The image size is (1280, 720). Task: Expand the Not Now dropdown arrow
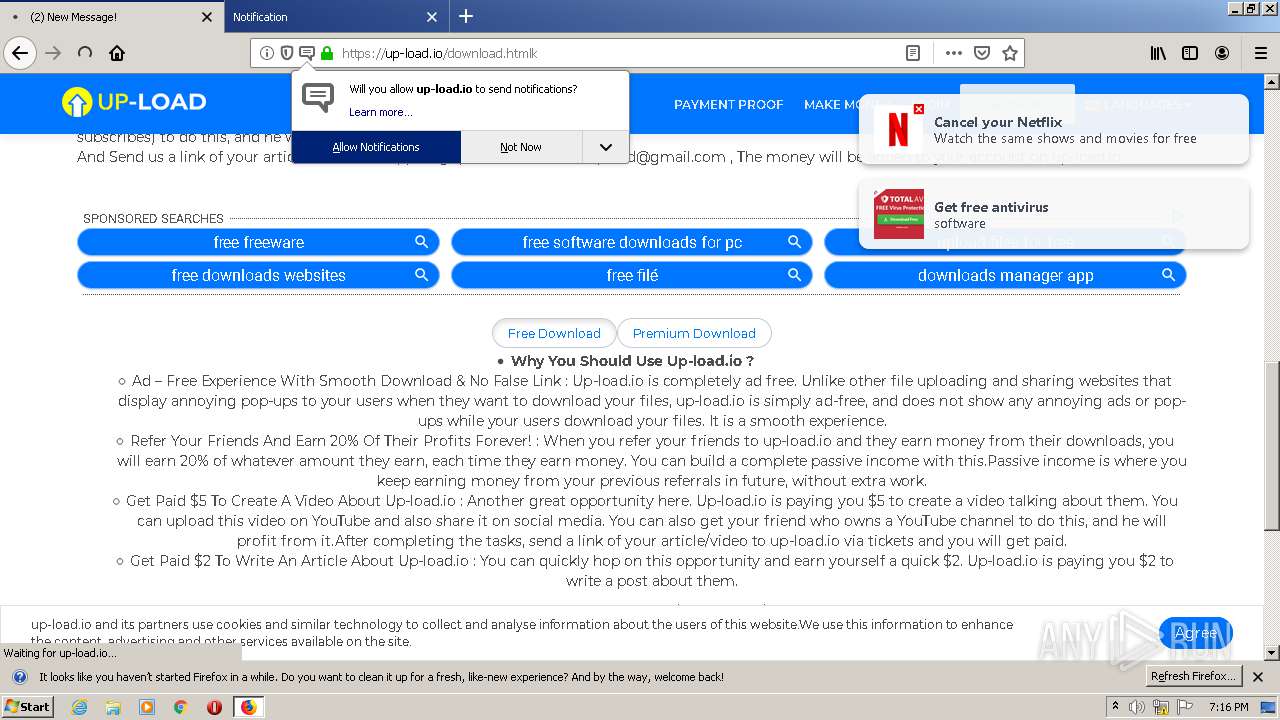tap(606, 147)
